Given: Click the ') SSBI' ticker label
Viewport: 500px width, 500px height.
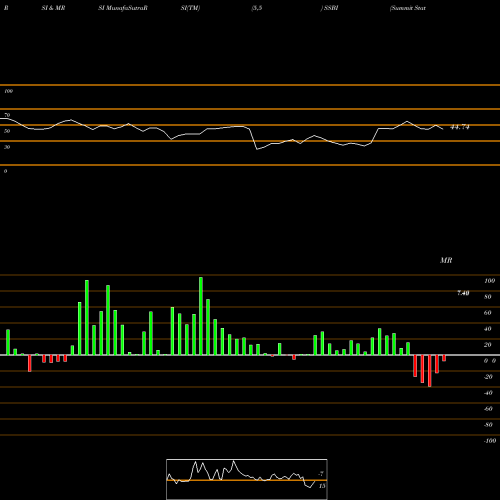Looking at the screenshot, I should tap(330, 8).
